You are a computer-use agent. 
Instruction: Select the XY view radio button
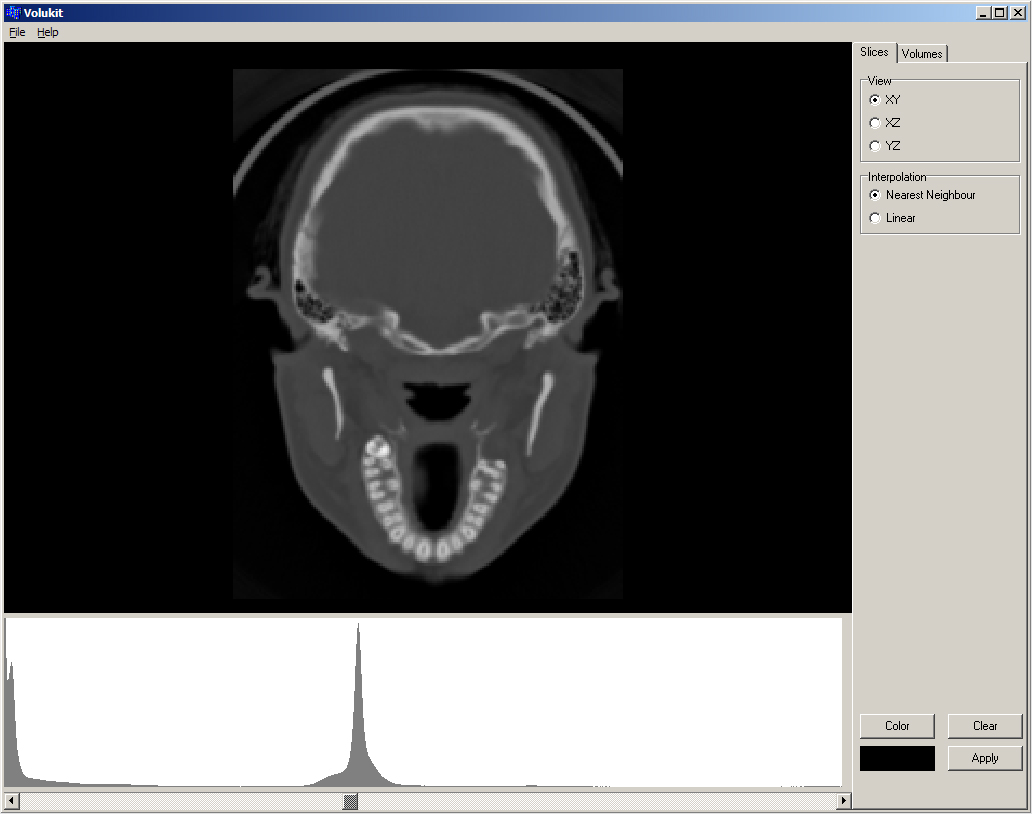875,100
